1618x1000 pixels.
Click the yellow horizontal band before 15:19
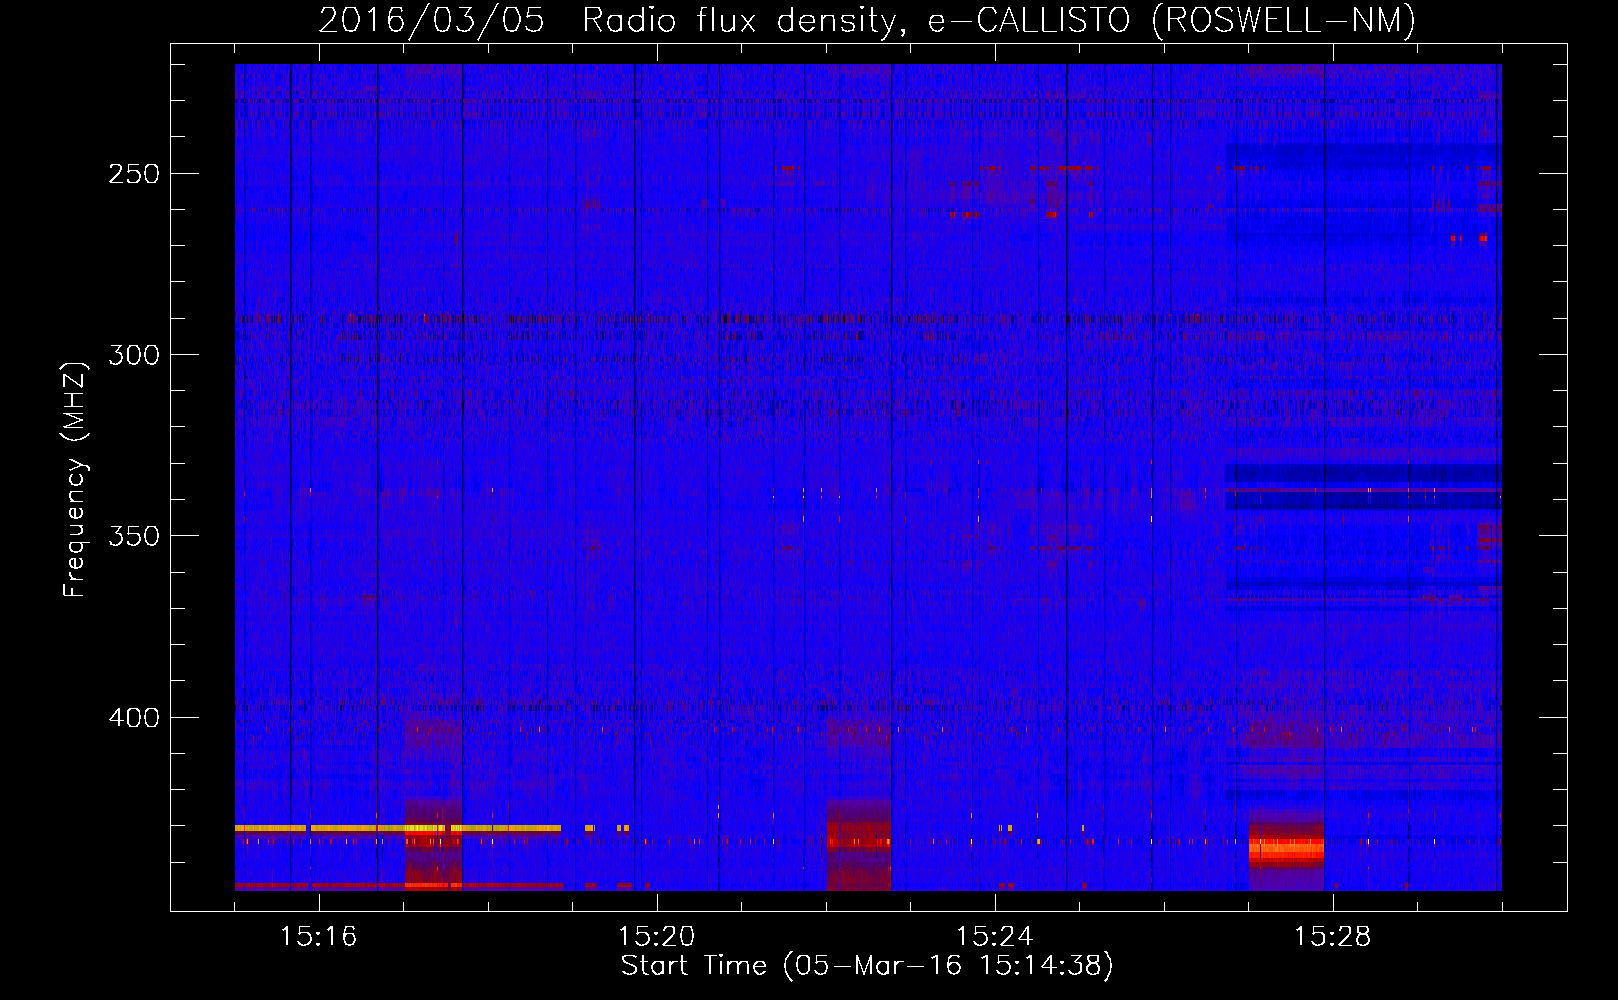pos(398,828)
